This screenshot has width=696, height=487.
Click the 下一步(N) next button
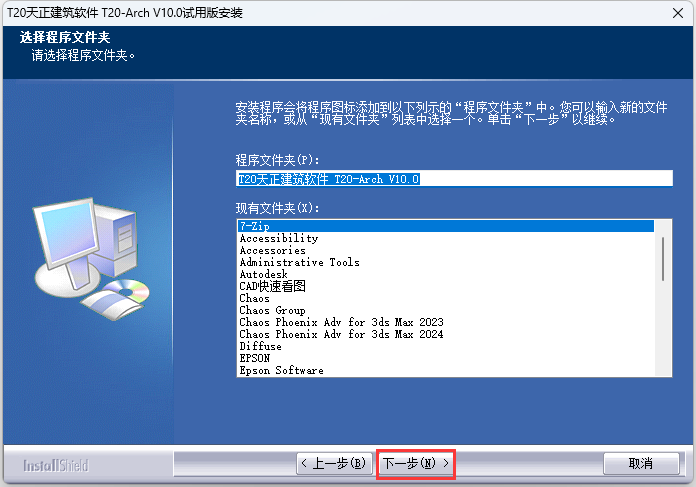(x=415, y=463)
